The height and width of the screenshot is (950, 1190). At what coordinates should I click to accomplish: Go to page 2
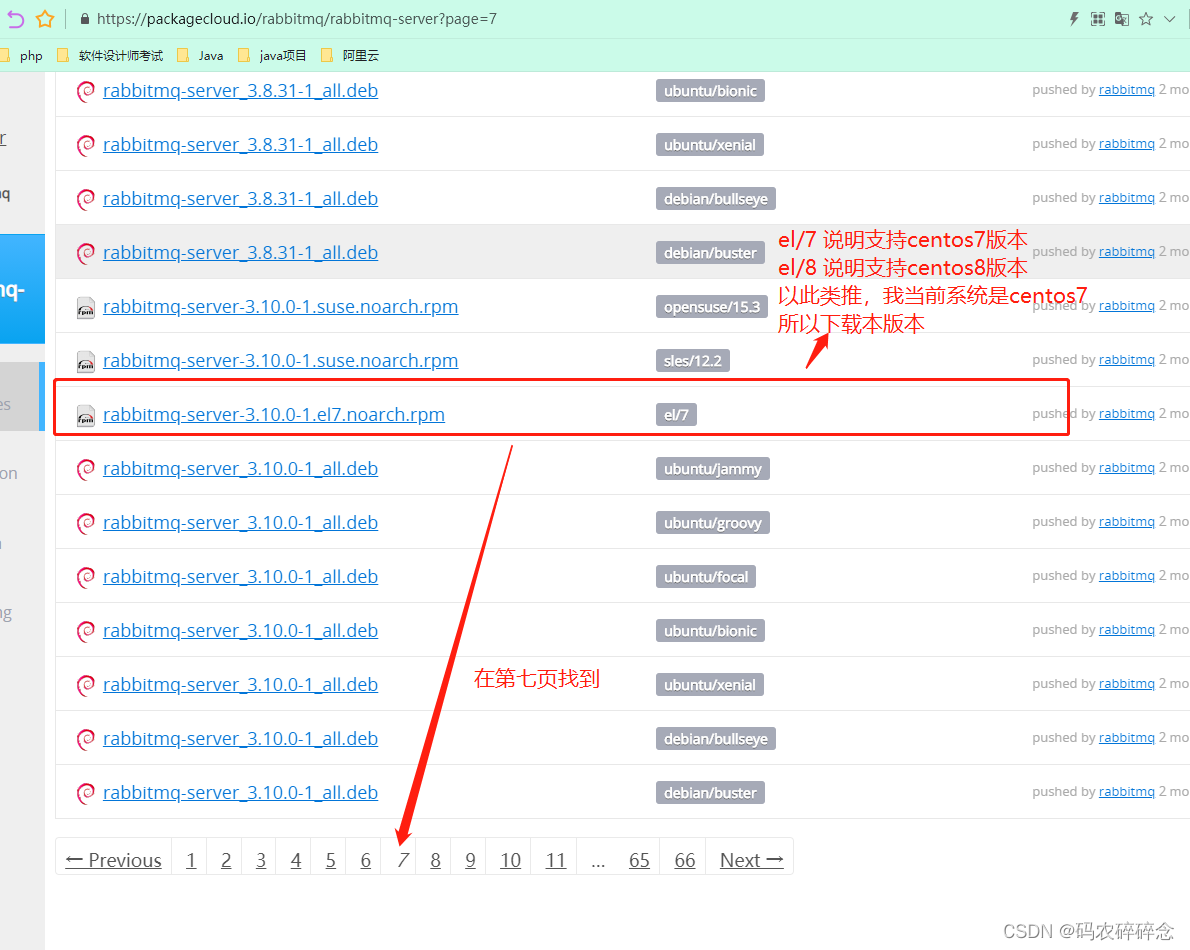(226, 860)
